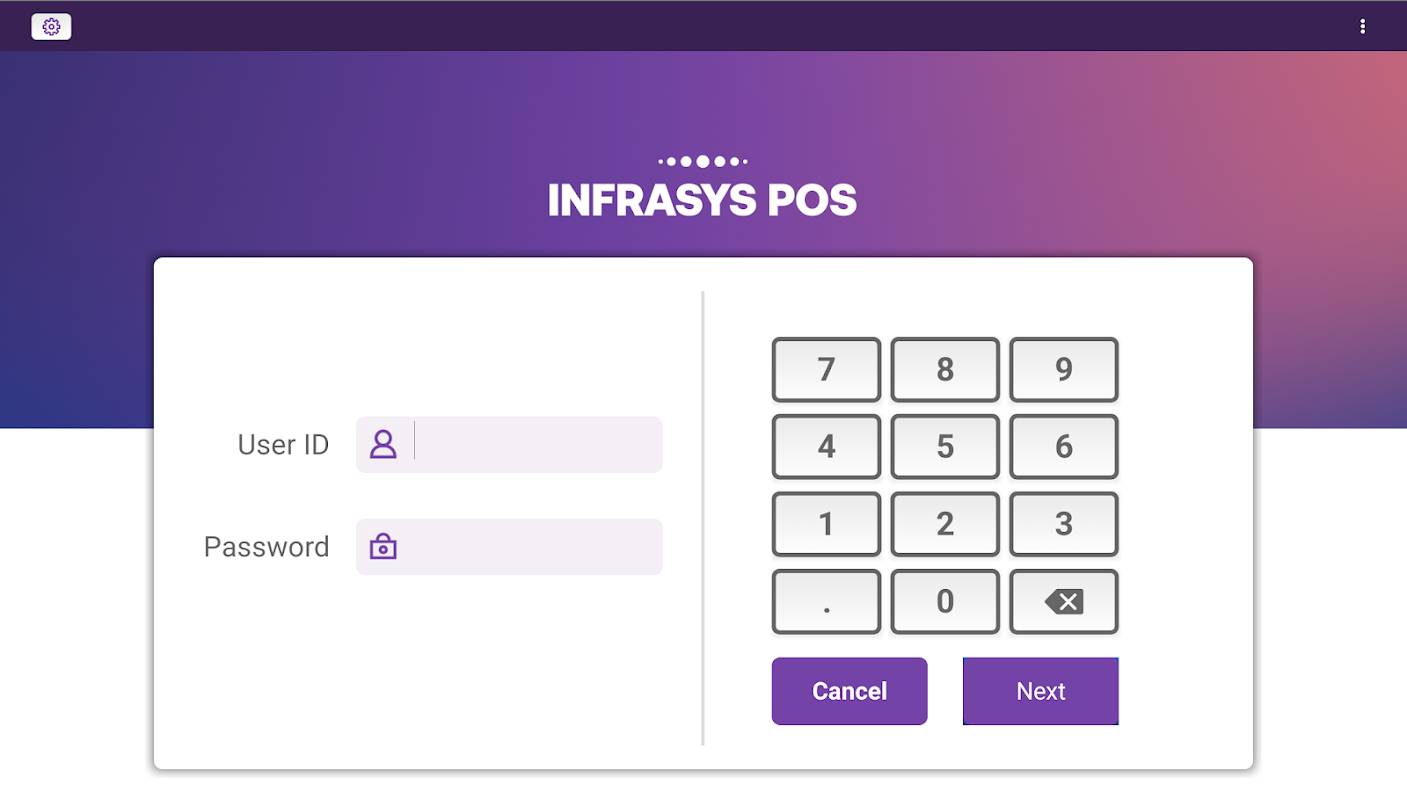This screenshot has width=1407, height=800.
Task: Tap keypad digit 4
Action: (826, 447)
